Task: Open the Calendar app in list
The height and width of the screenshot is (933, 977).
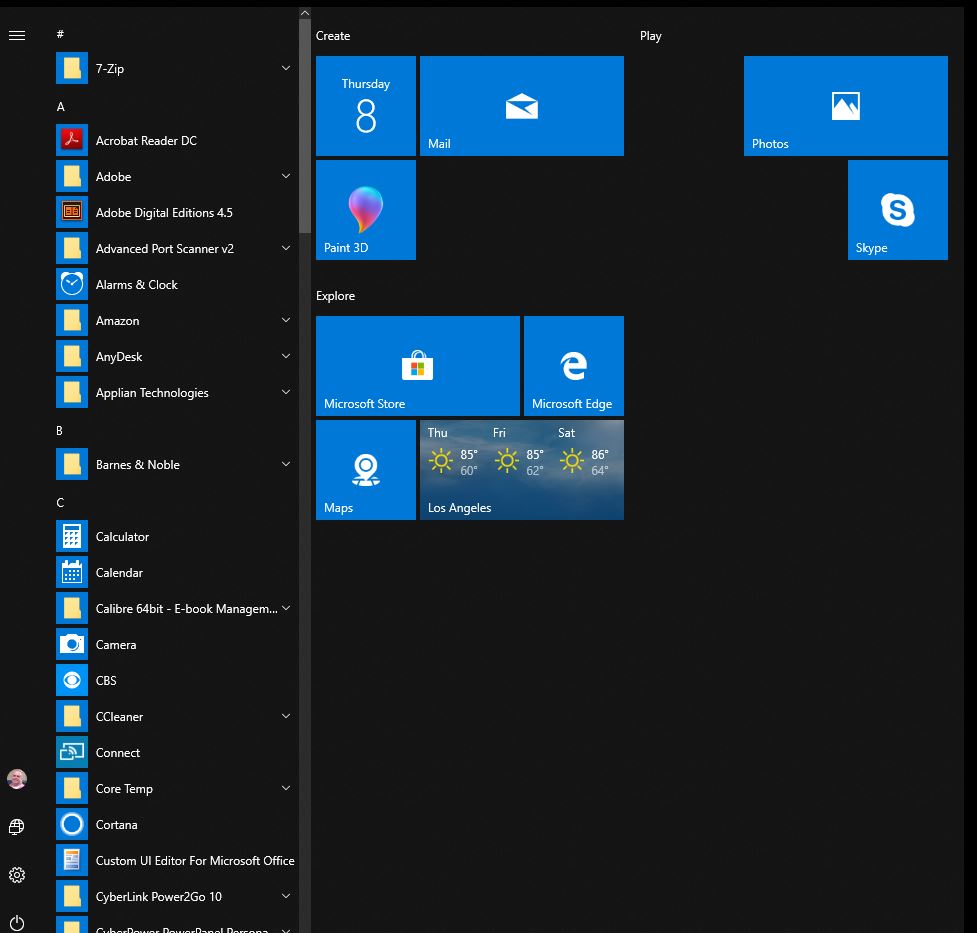Action: [174, 573]
